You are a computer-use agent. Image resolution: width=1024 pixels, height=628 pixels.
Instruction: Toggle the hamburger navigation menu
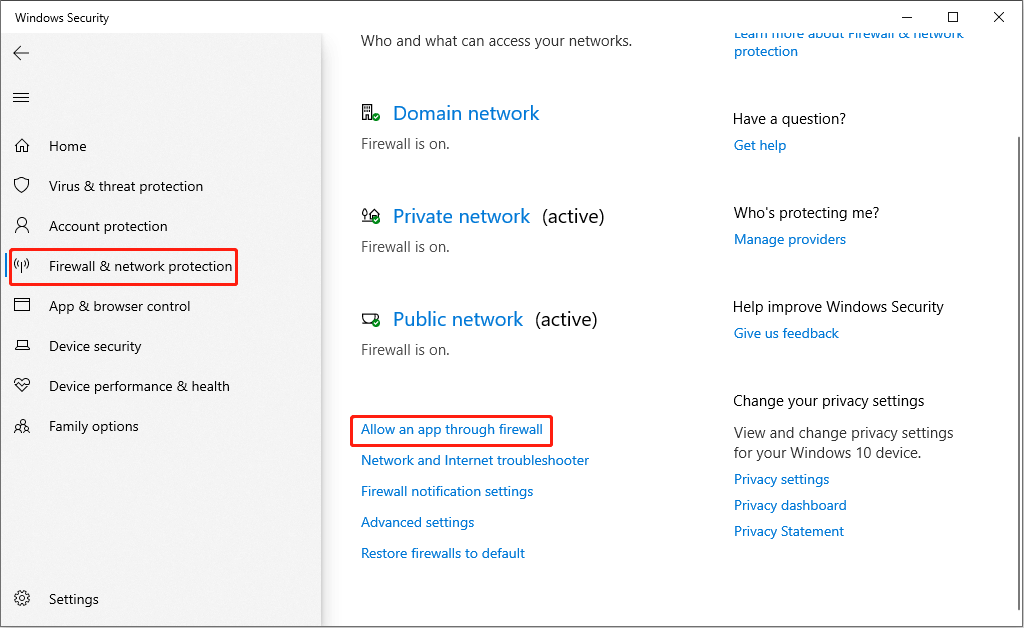click(21, 97)
